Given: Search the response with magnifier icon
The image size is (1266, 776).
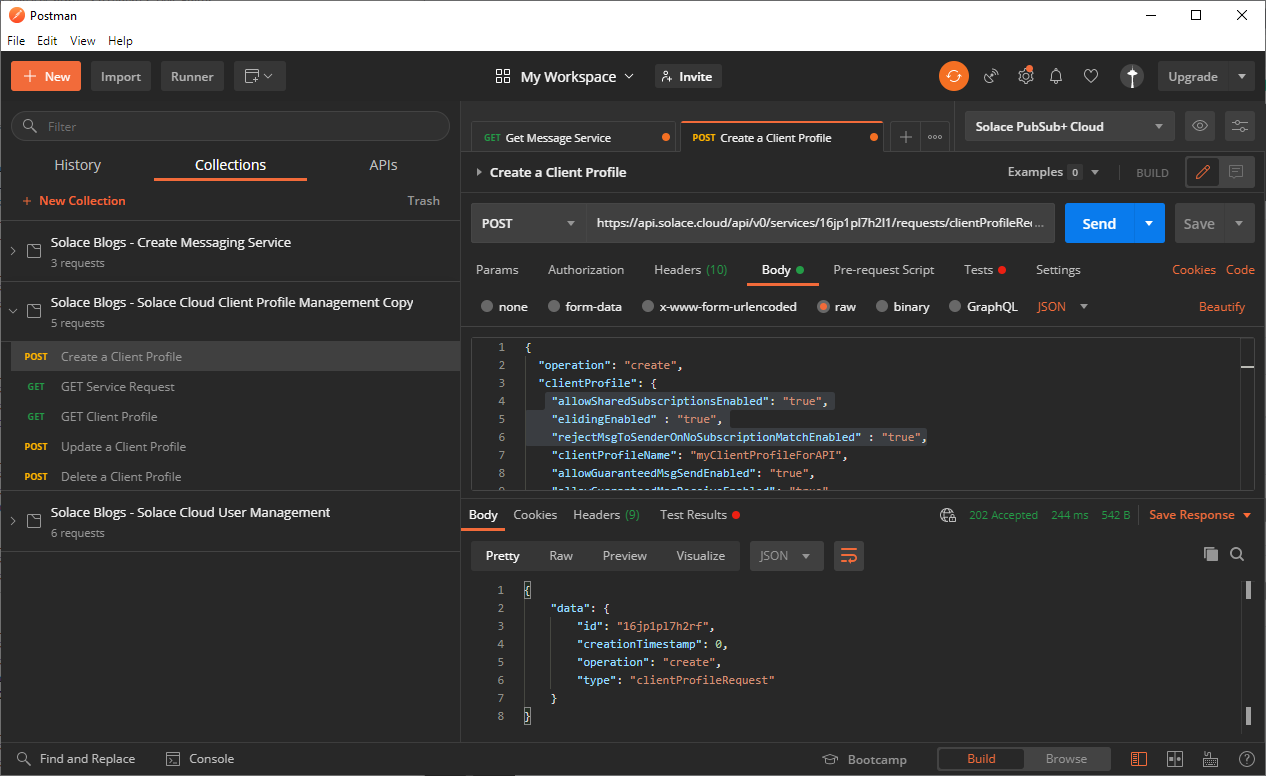Looking at the screenshot, I should click(x=1237, y=554).
